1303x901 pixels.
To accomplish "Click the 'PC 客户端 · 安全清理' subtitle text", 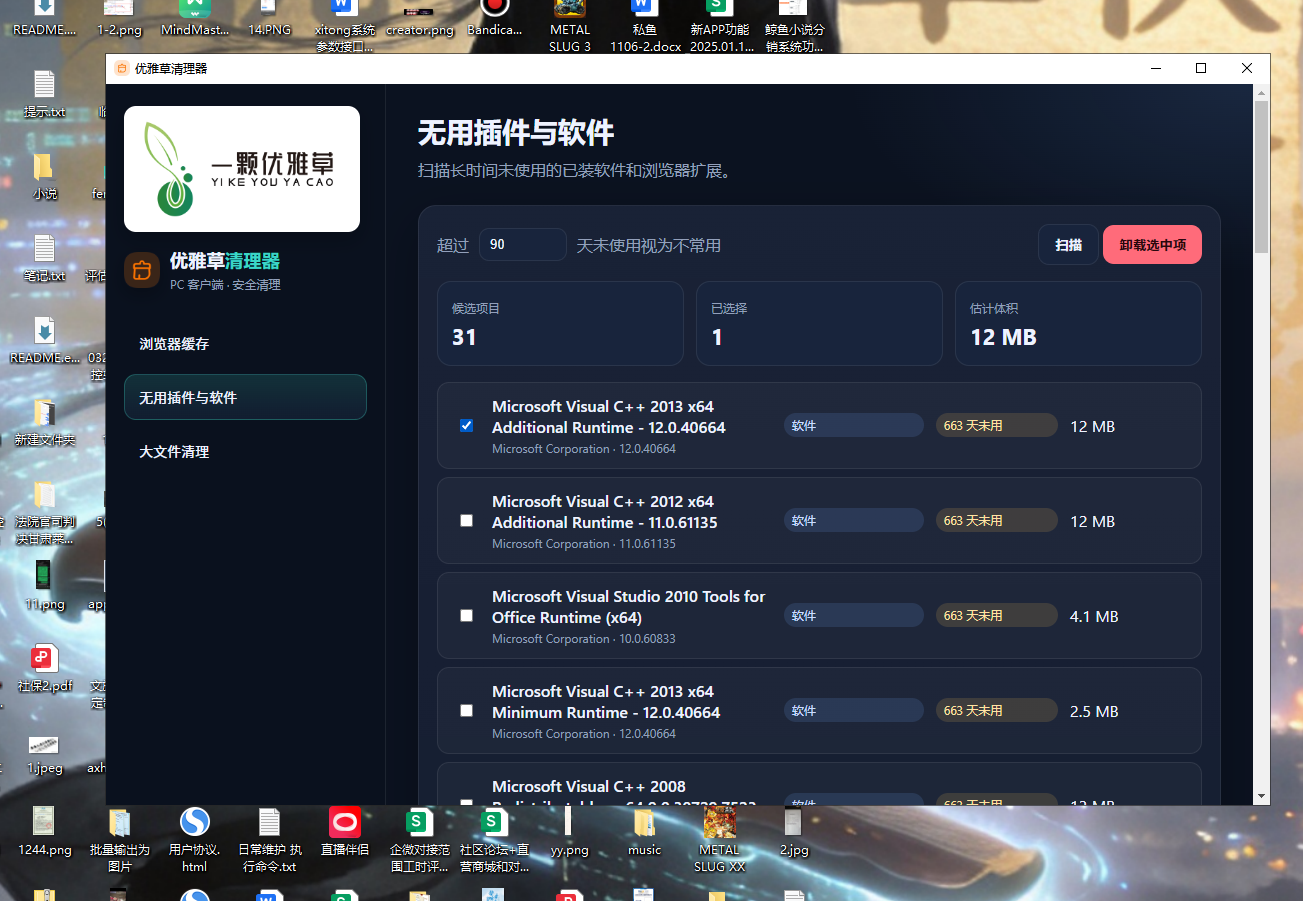I will [x=225, y=285].
